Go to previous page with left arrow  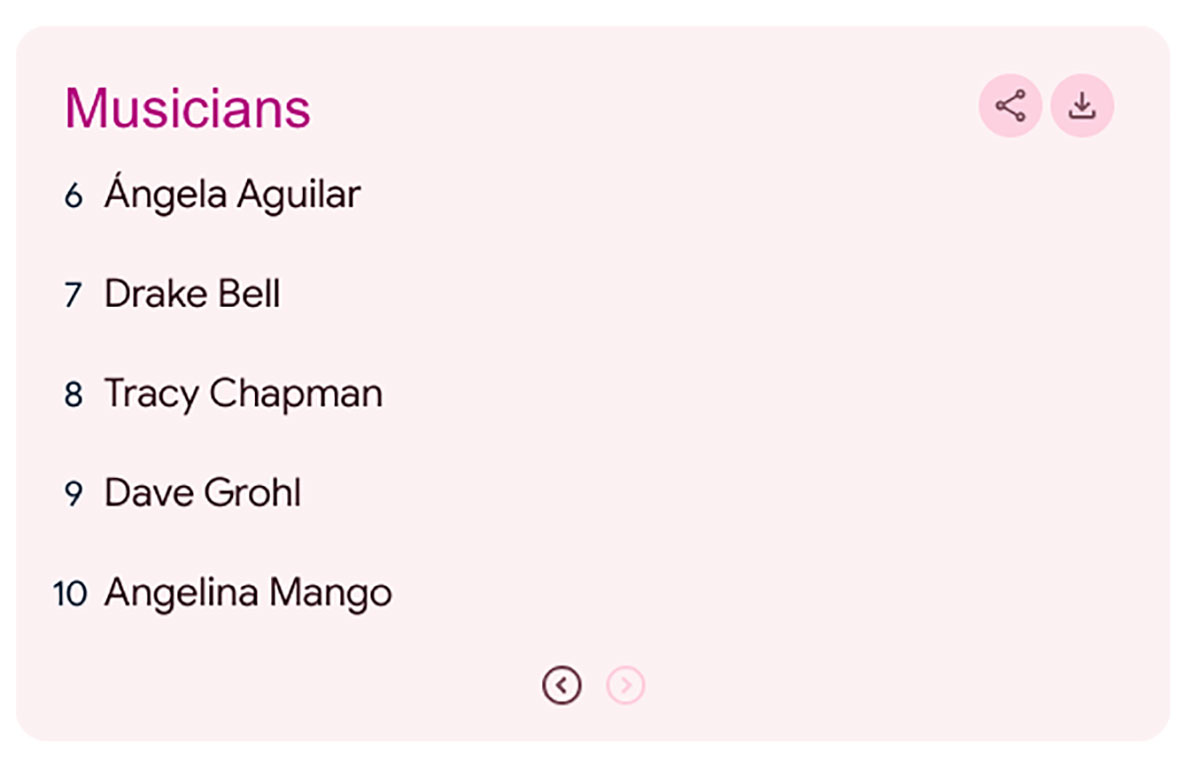(x=562, y=686)
